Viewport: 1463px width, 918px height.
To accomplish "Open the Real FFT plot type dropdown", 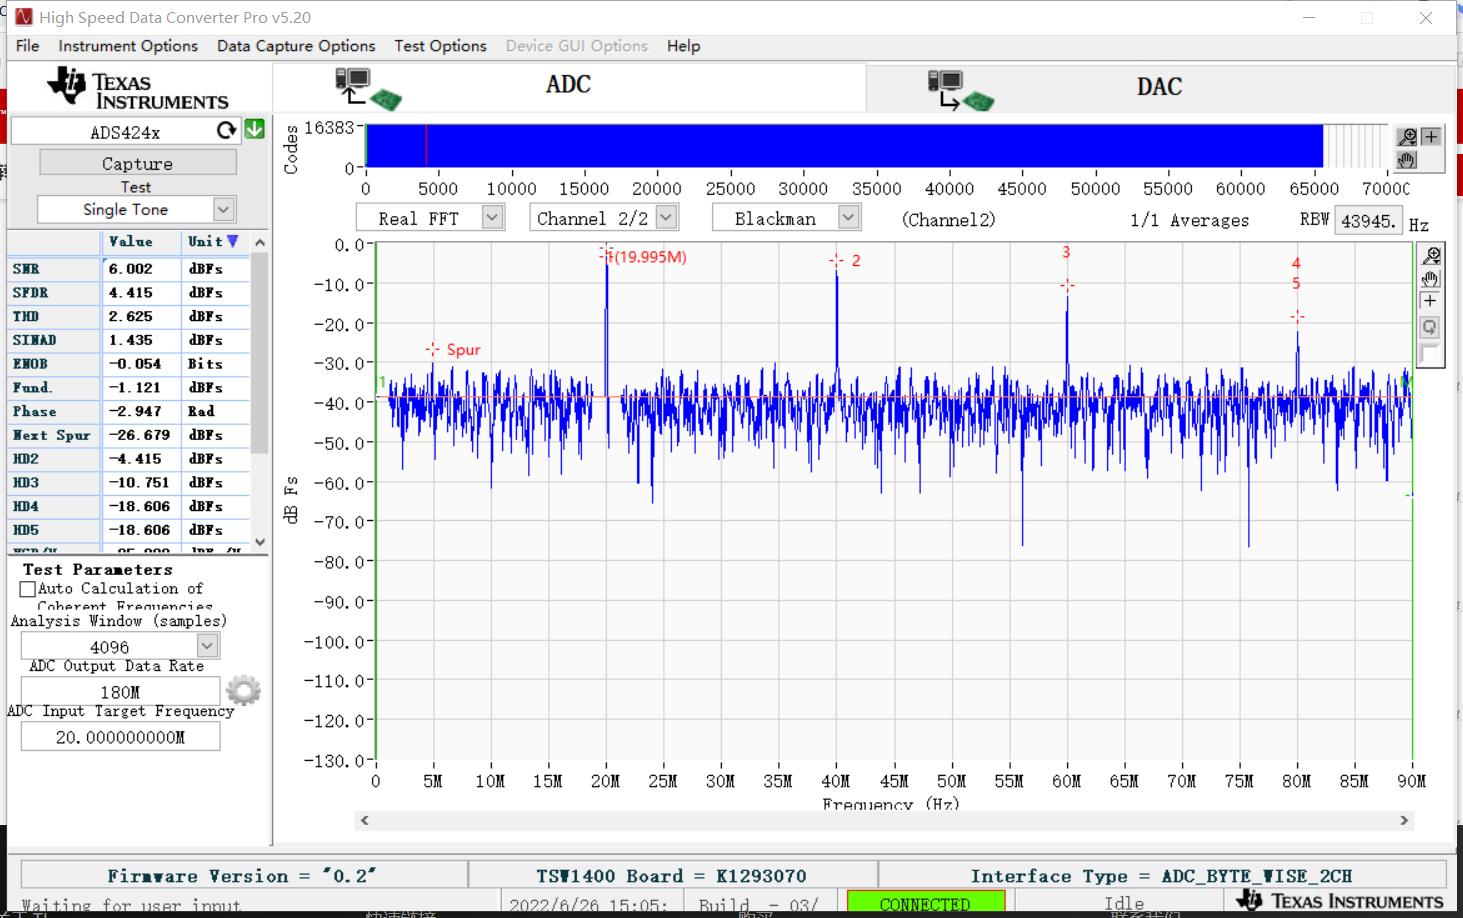I will [x=492, y=217].
